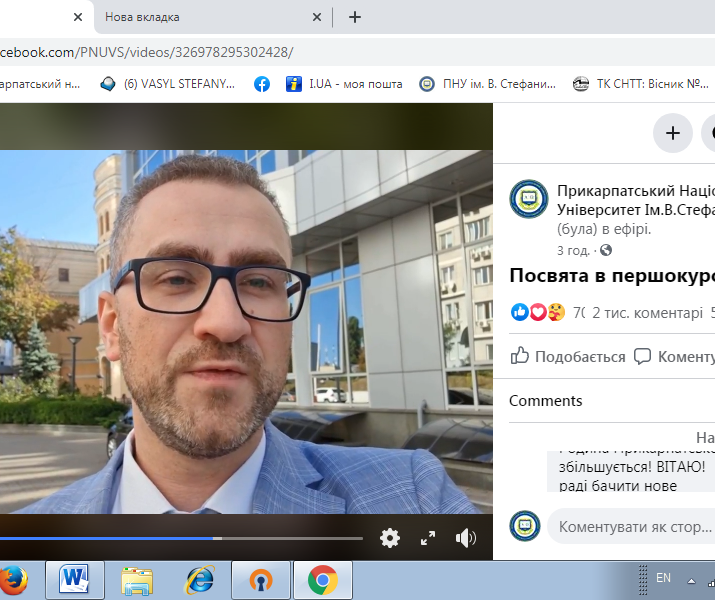
Task: Mute the video volume
Action: coord(466,538)
